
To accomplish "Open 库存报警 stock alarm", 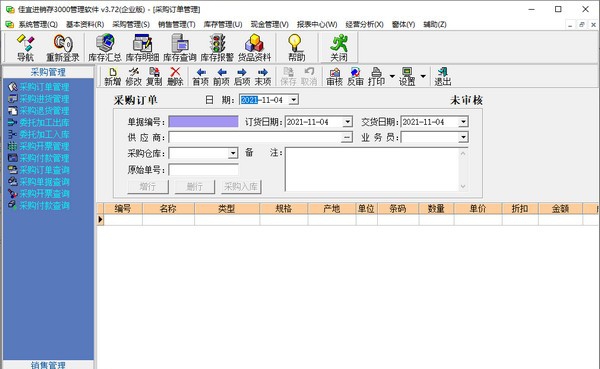I will pyautogui.click(x=217, y=47).
